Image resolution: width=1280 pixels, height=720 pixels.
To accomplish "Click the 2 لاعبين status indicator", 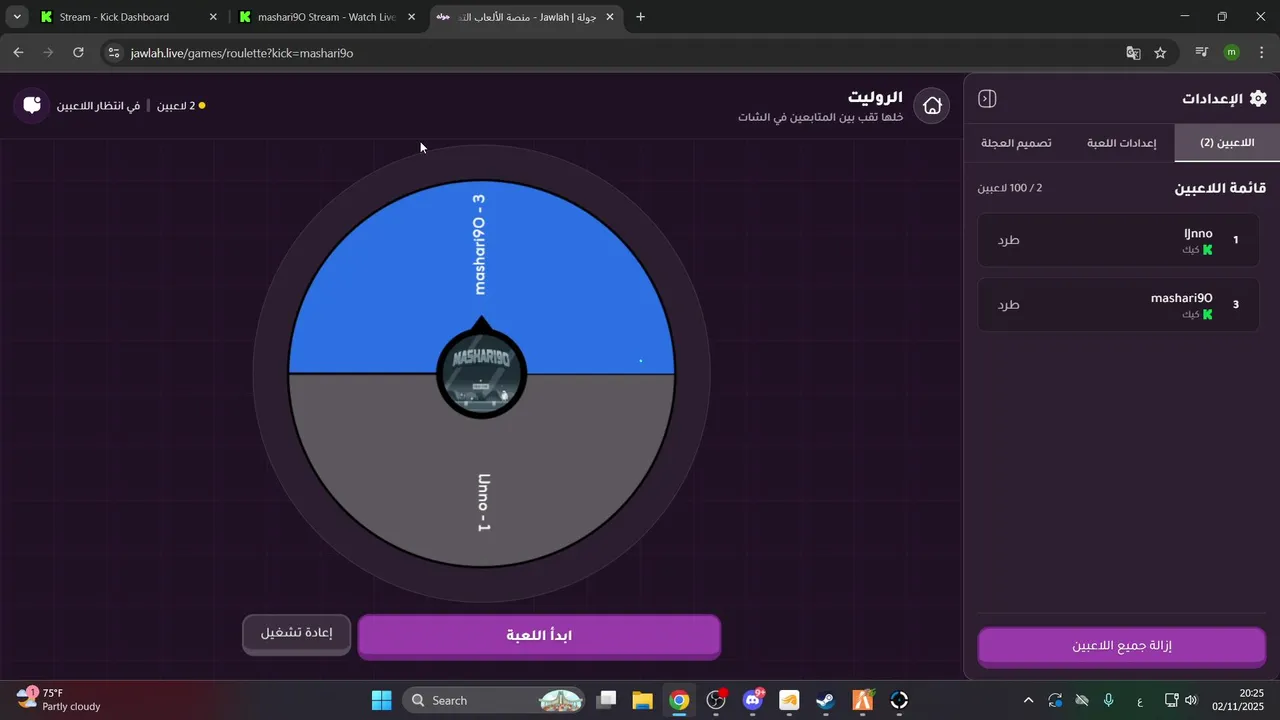I will pyautogui.click(x=181, y=105).
